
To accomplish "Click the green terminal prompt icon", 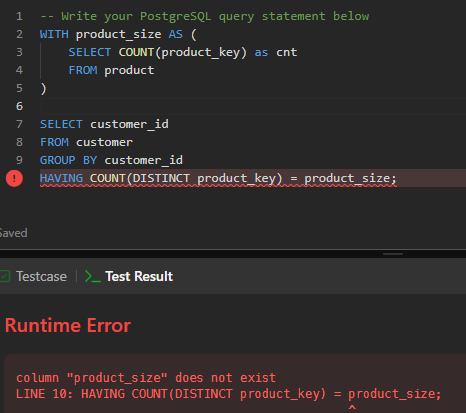I will coord(92,276).
